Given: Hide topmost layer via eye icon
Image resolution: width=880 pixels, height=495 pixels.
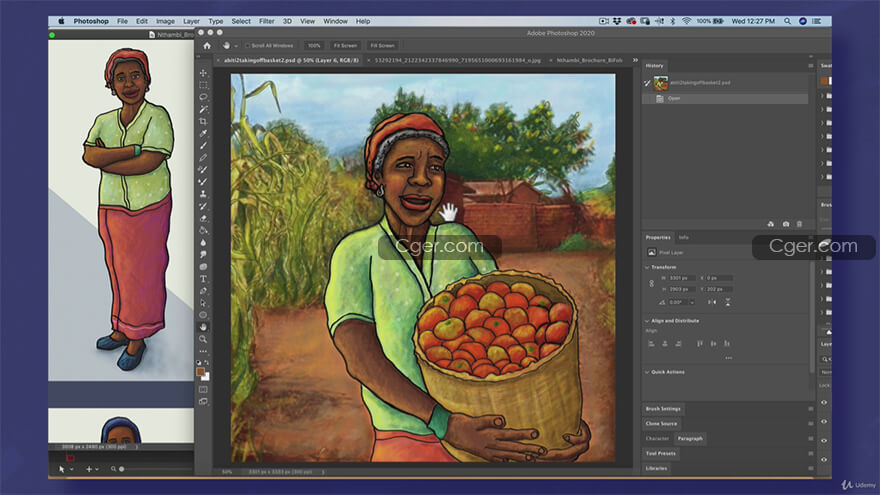Looking at the screenshot, I should point(824,402).
